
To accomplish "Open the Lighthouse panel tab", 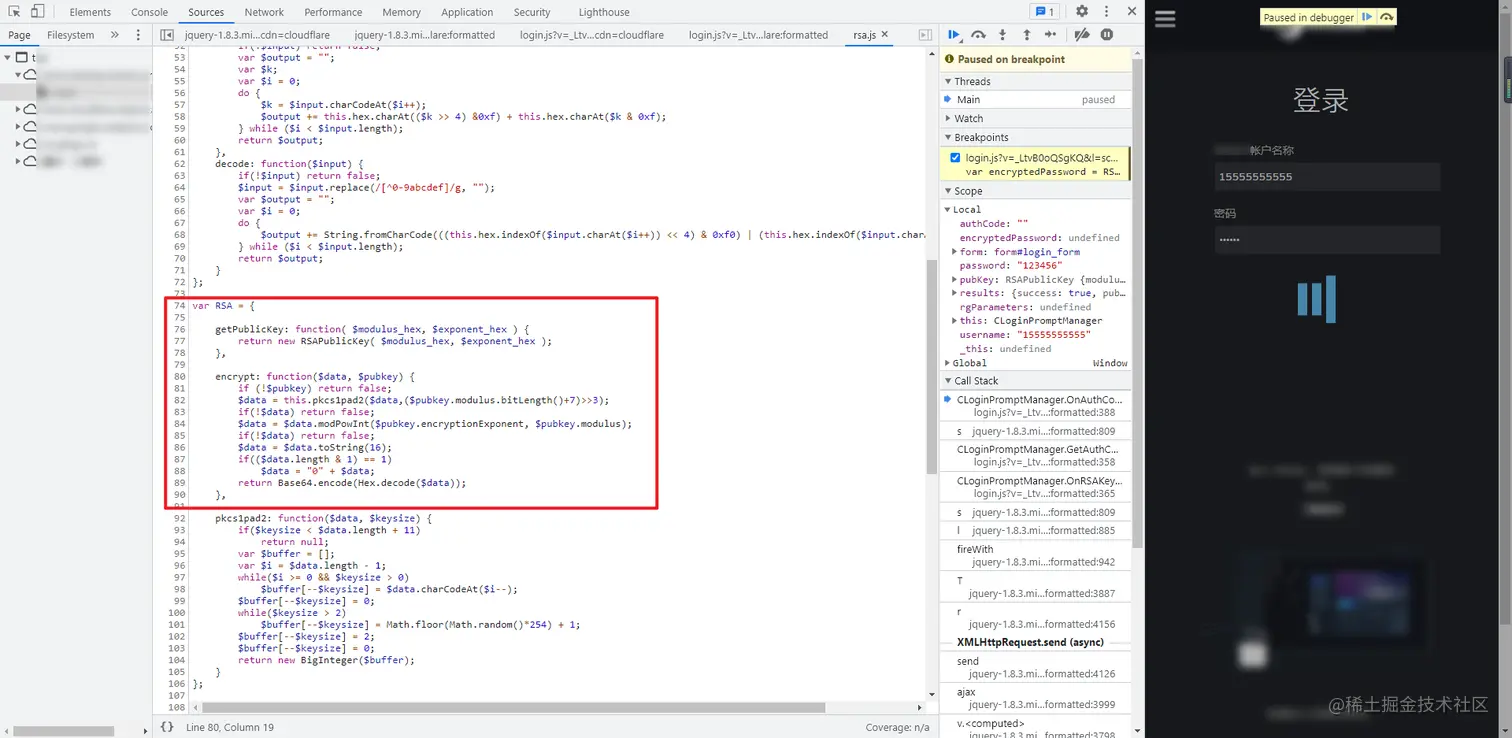I will [x=604, y=12].
